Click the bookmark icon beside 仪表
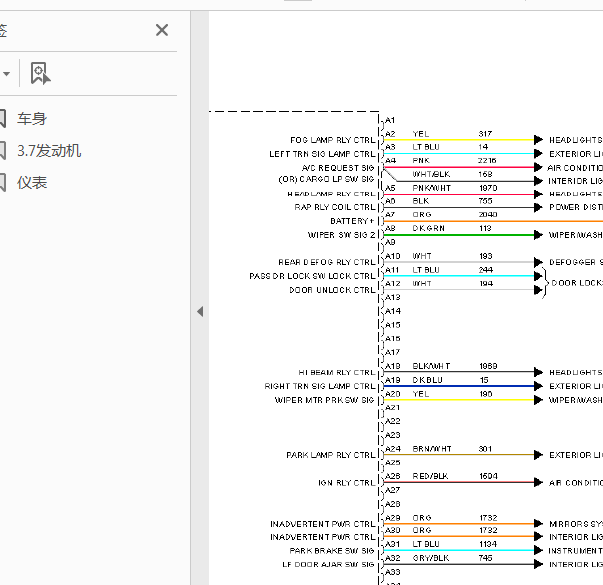Image resolution: width=603 pixels, height=585 pixels. pos(2,182)
